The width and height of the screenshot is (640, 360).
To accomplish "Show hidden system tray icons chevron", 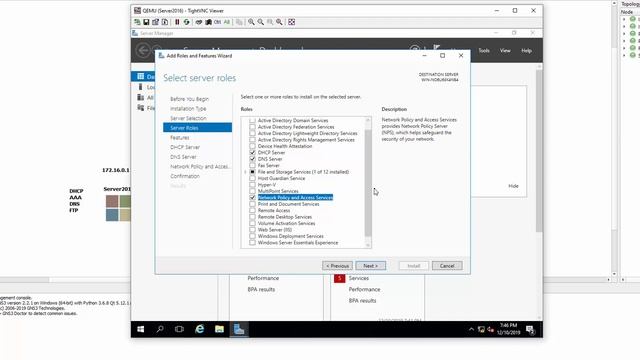I will coord(471,329).
